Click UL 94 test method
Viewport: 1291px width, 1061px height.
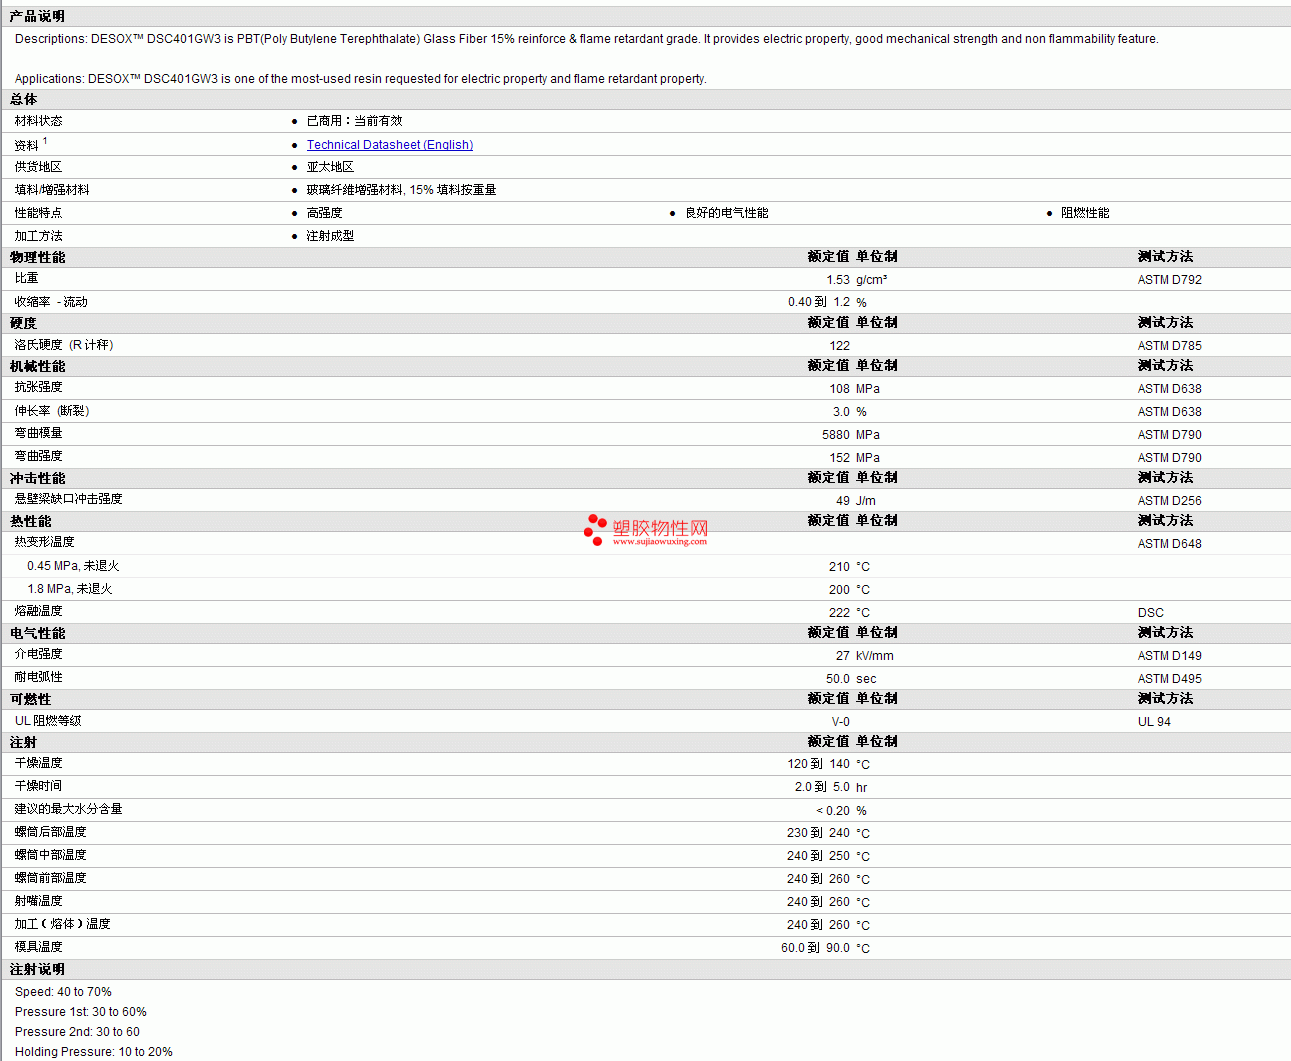tap(1154, 722)
